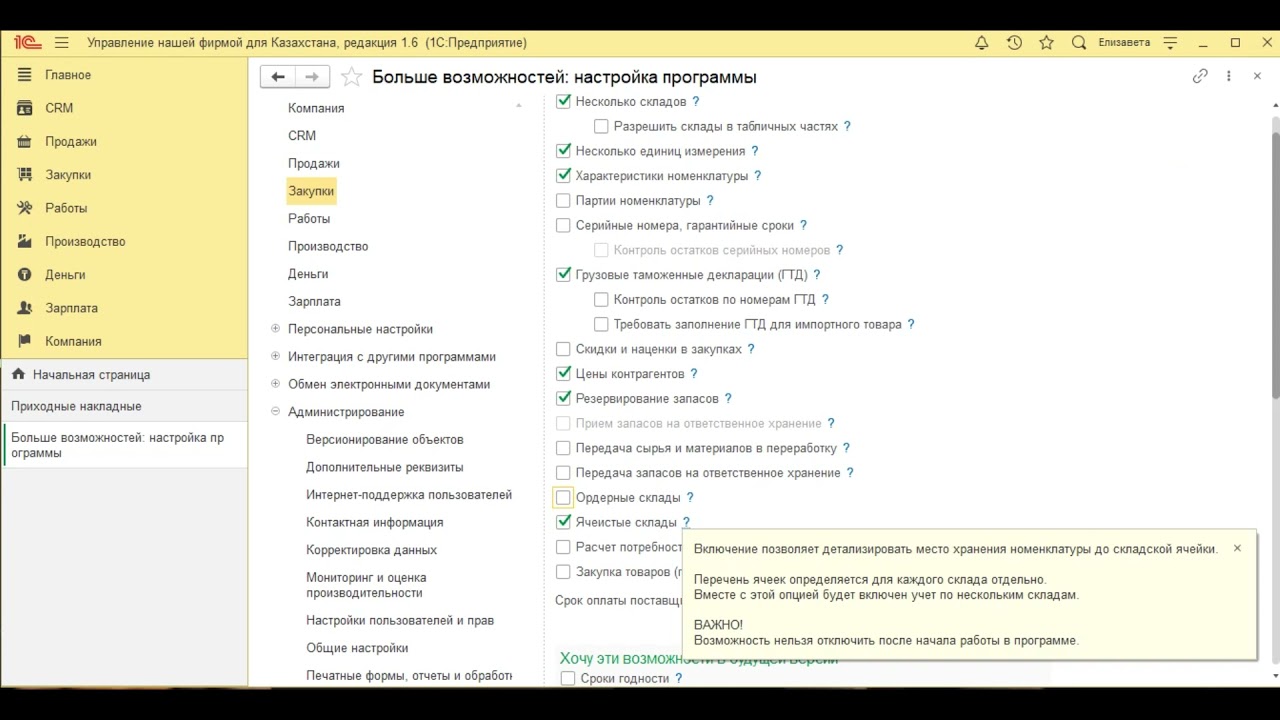Click the vertical scrollbar of settings page

[1275, 263]
